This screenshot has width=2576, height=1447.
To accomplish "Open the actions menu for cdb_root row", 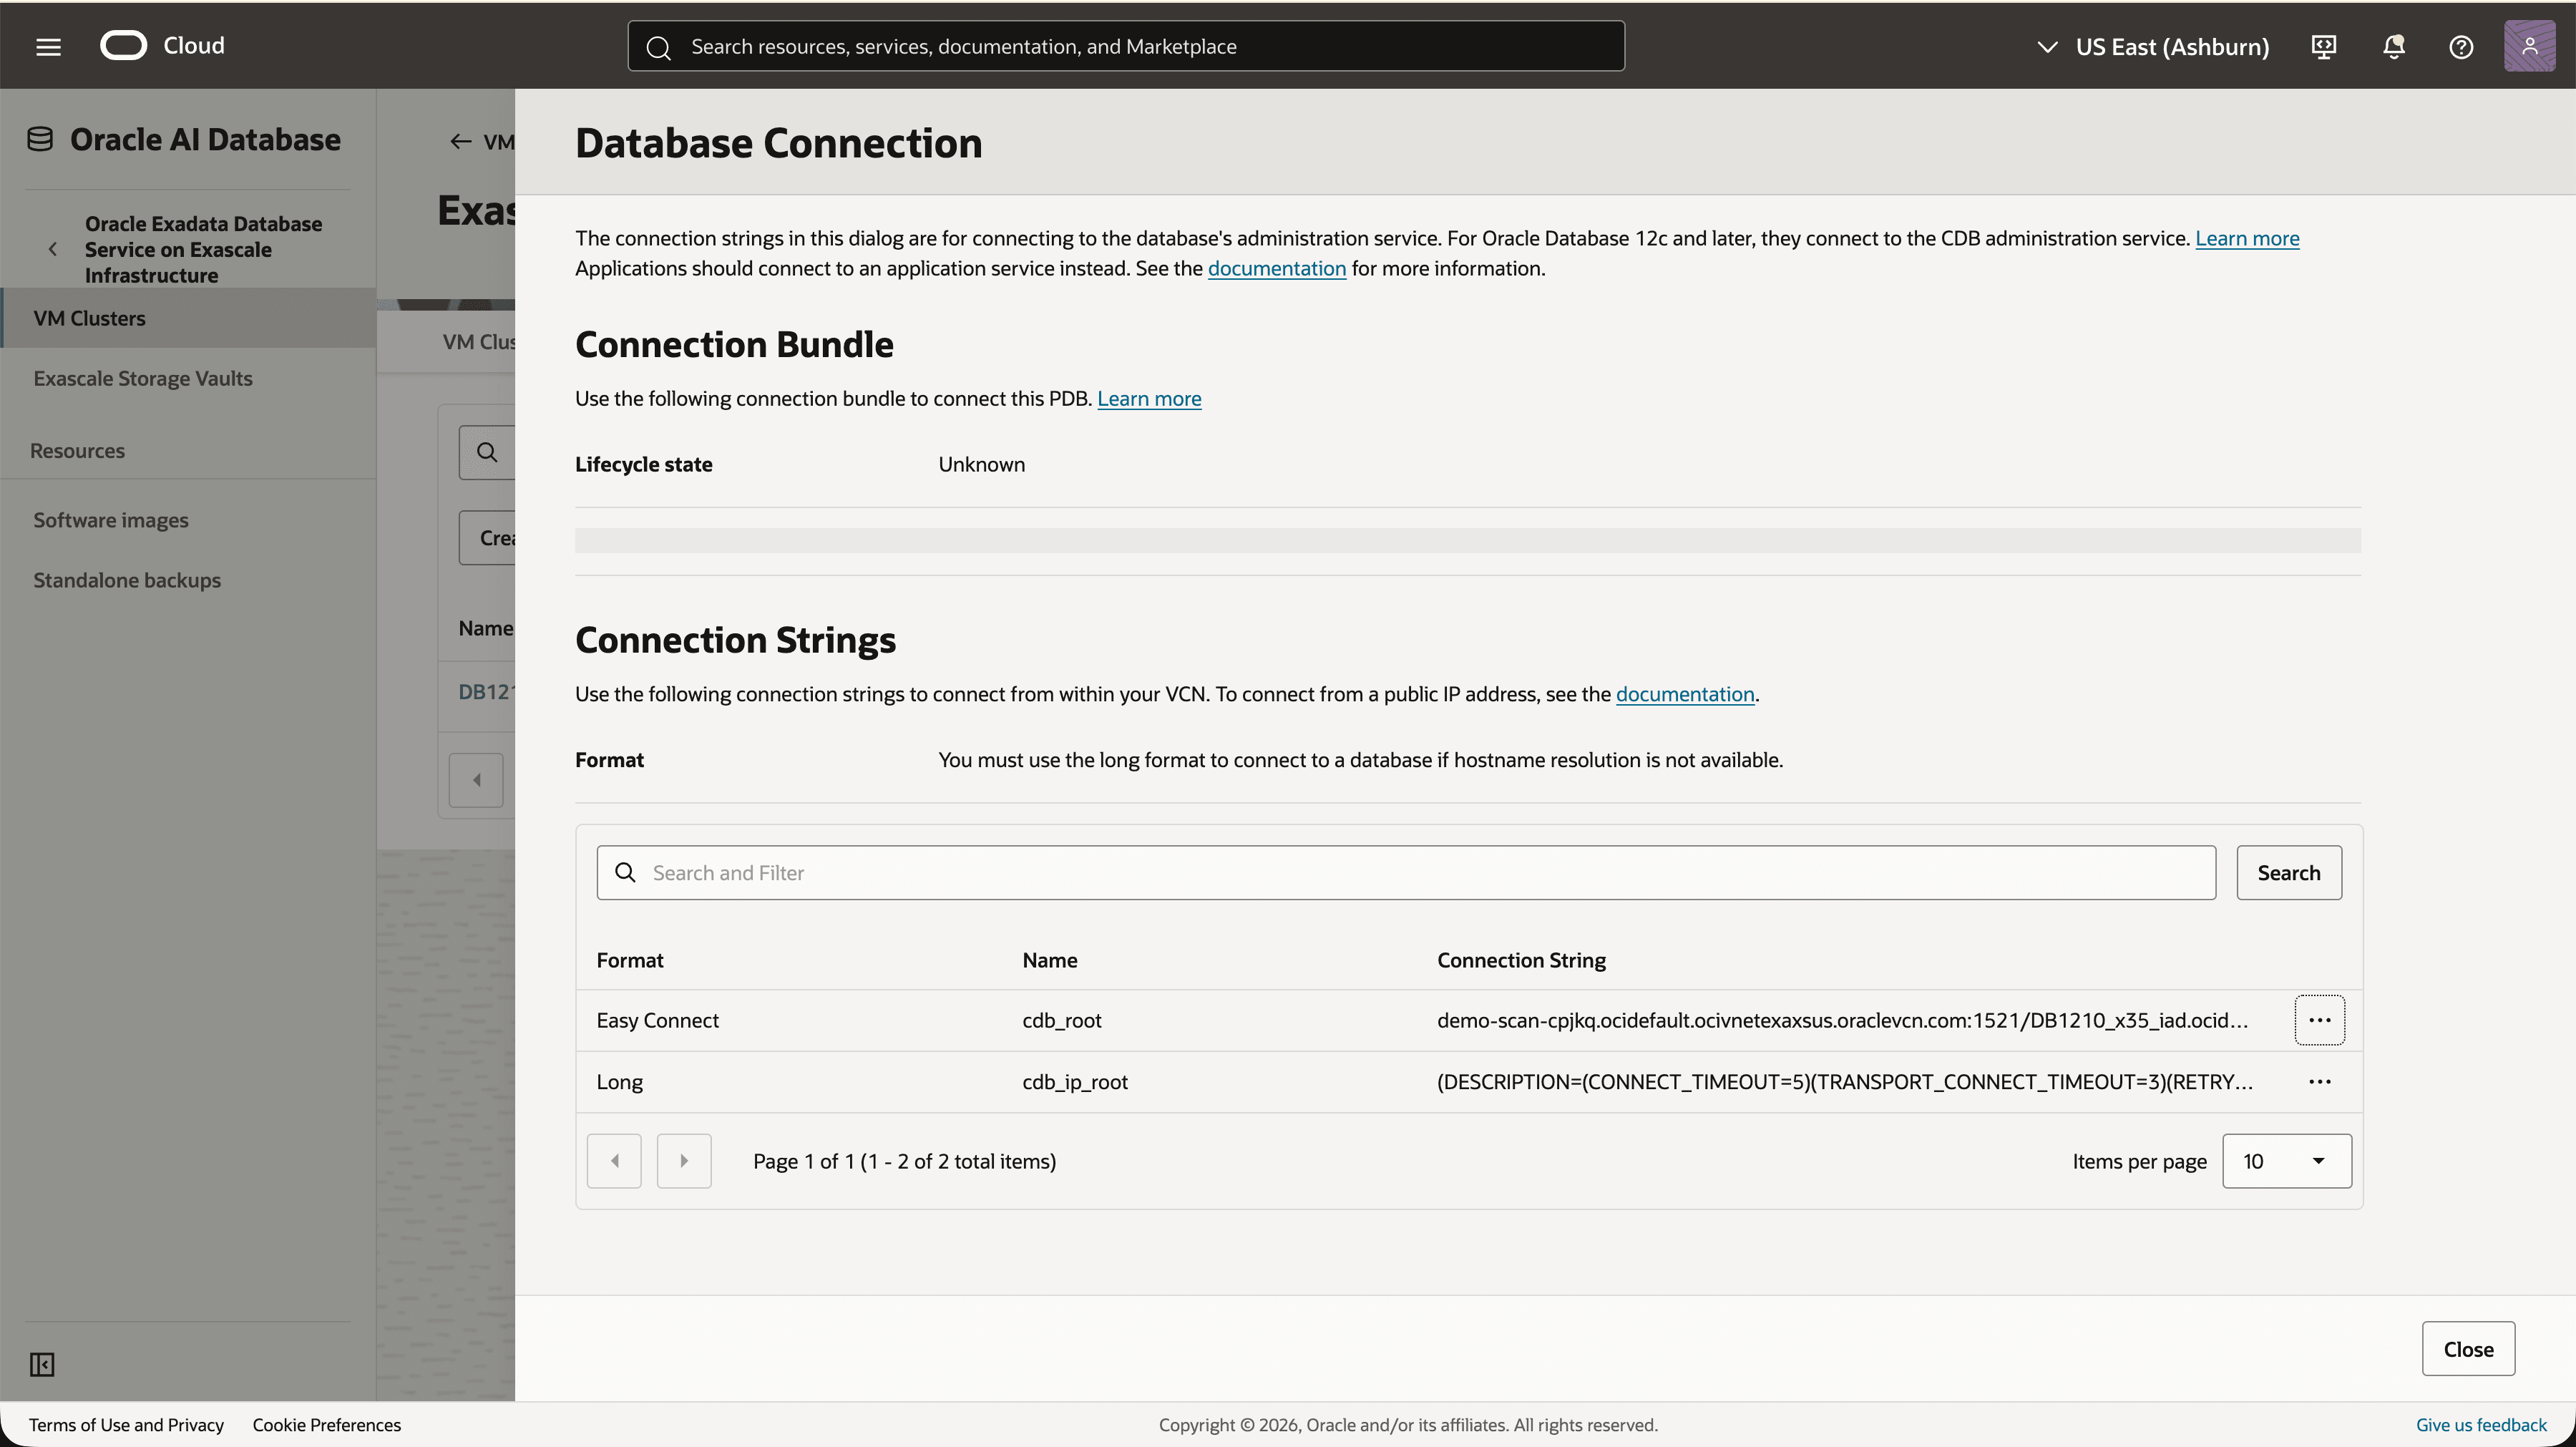I will [2320, 1020].
